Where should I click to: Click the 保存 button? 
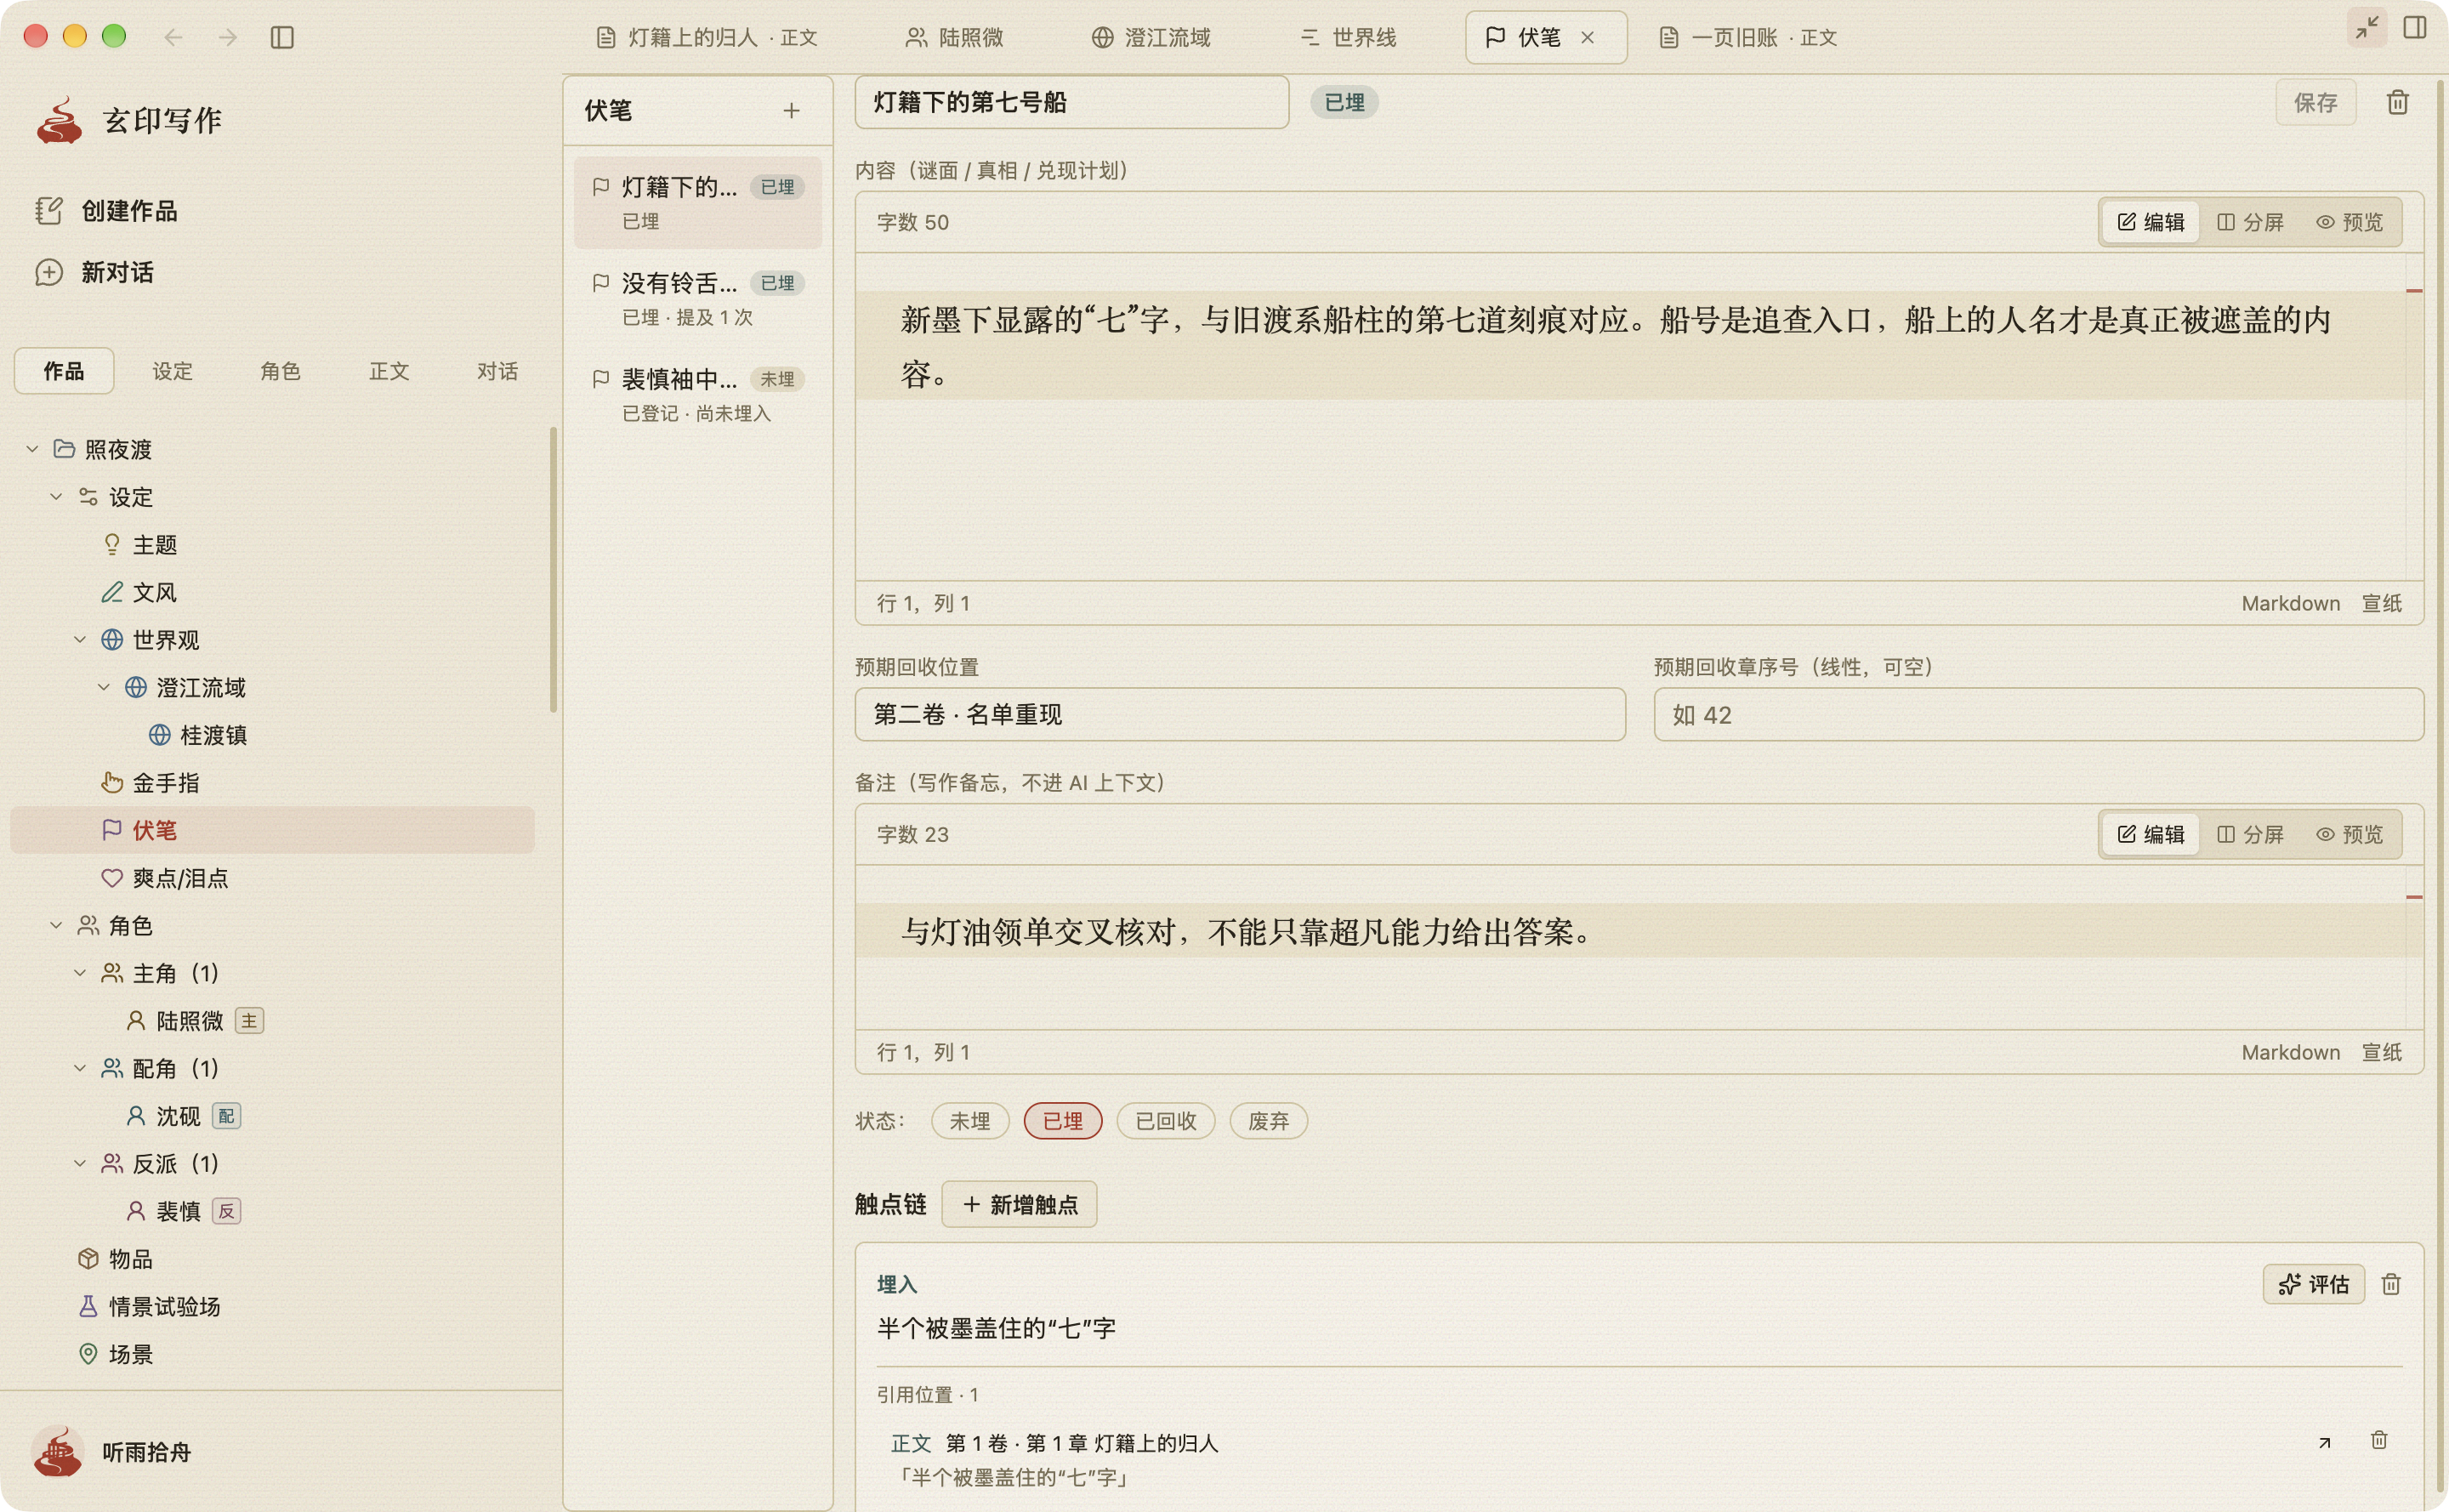click(x=2315, y=102)
